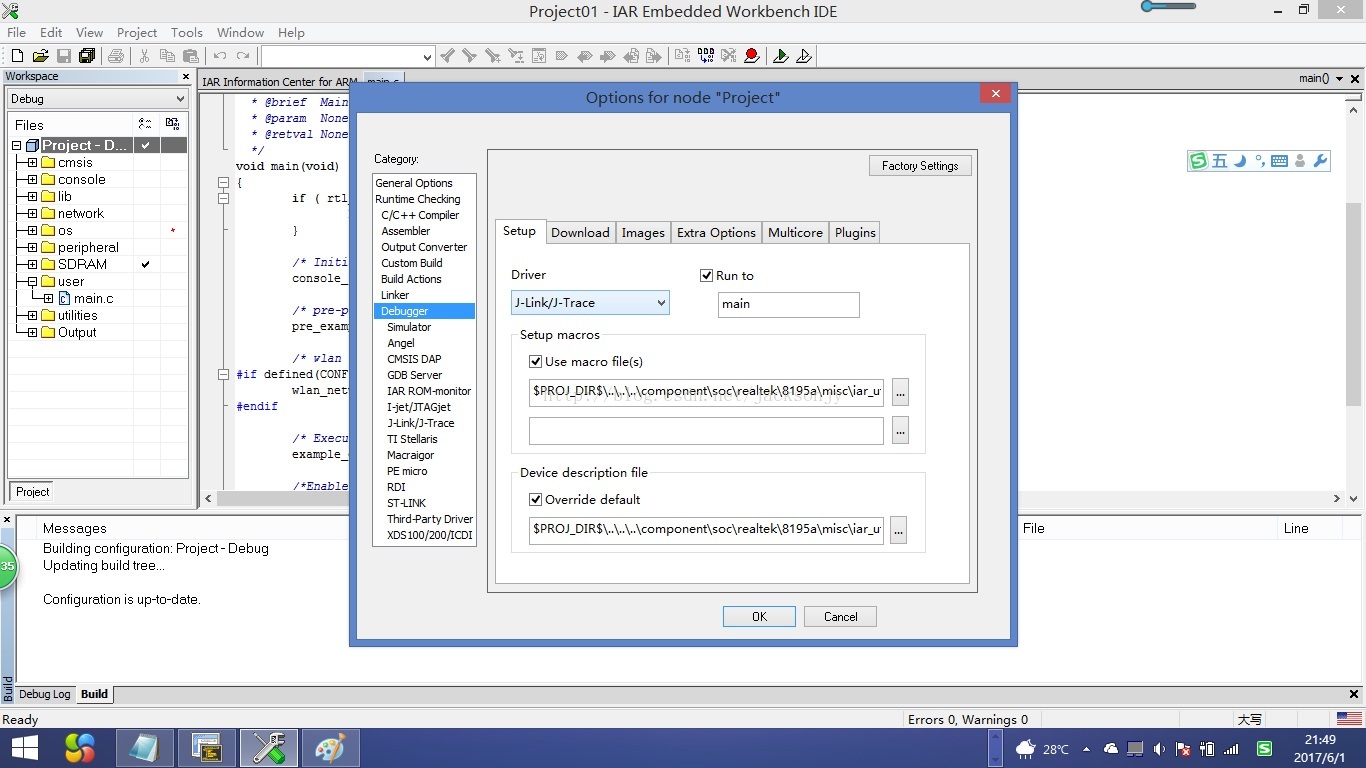Switch to the Plugins tab
Screen dimensions: 1366x768
click(x=855, y=233)
